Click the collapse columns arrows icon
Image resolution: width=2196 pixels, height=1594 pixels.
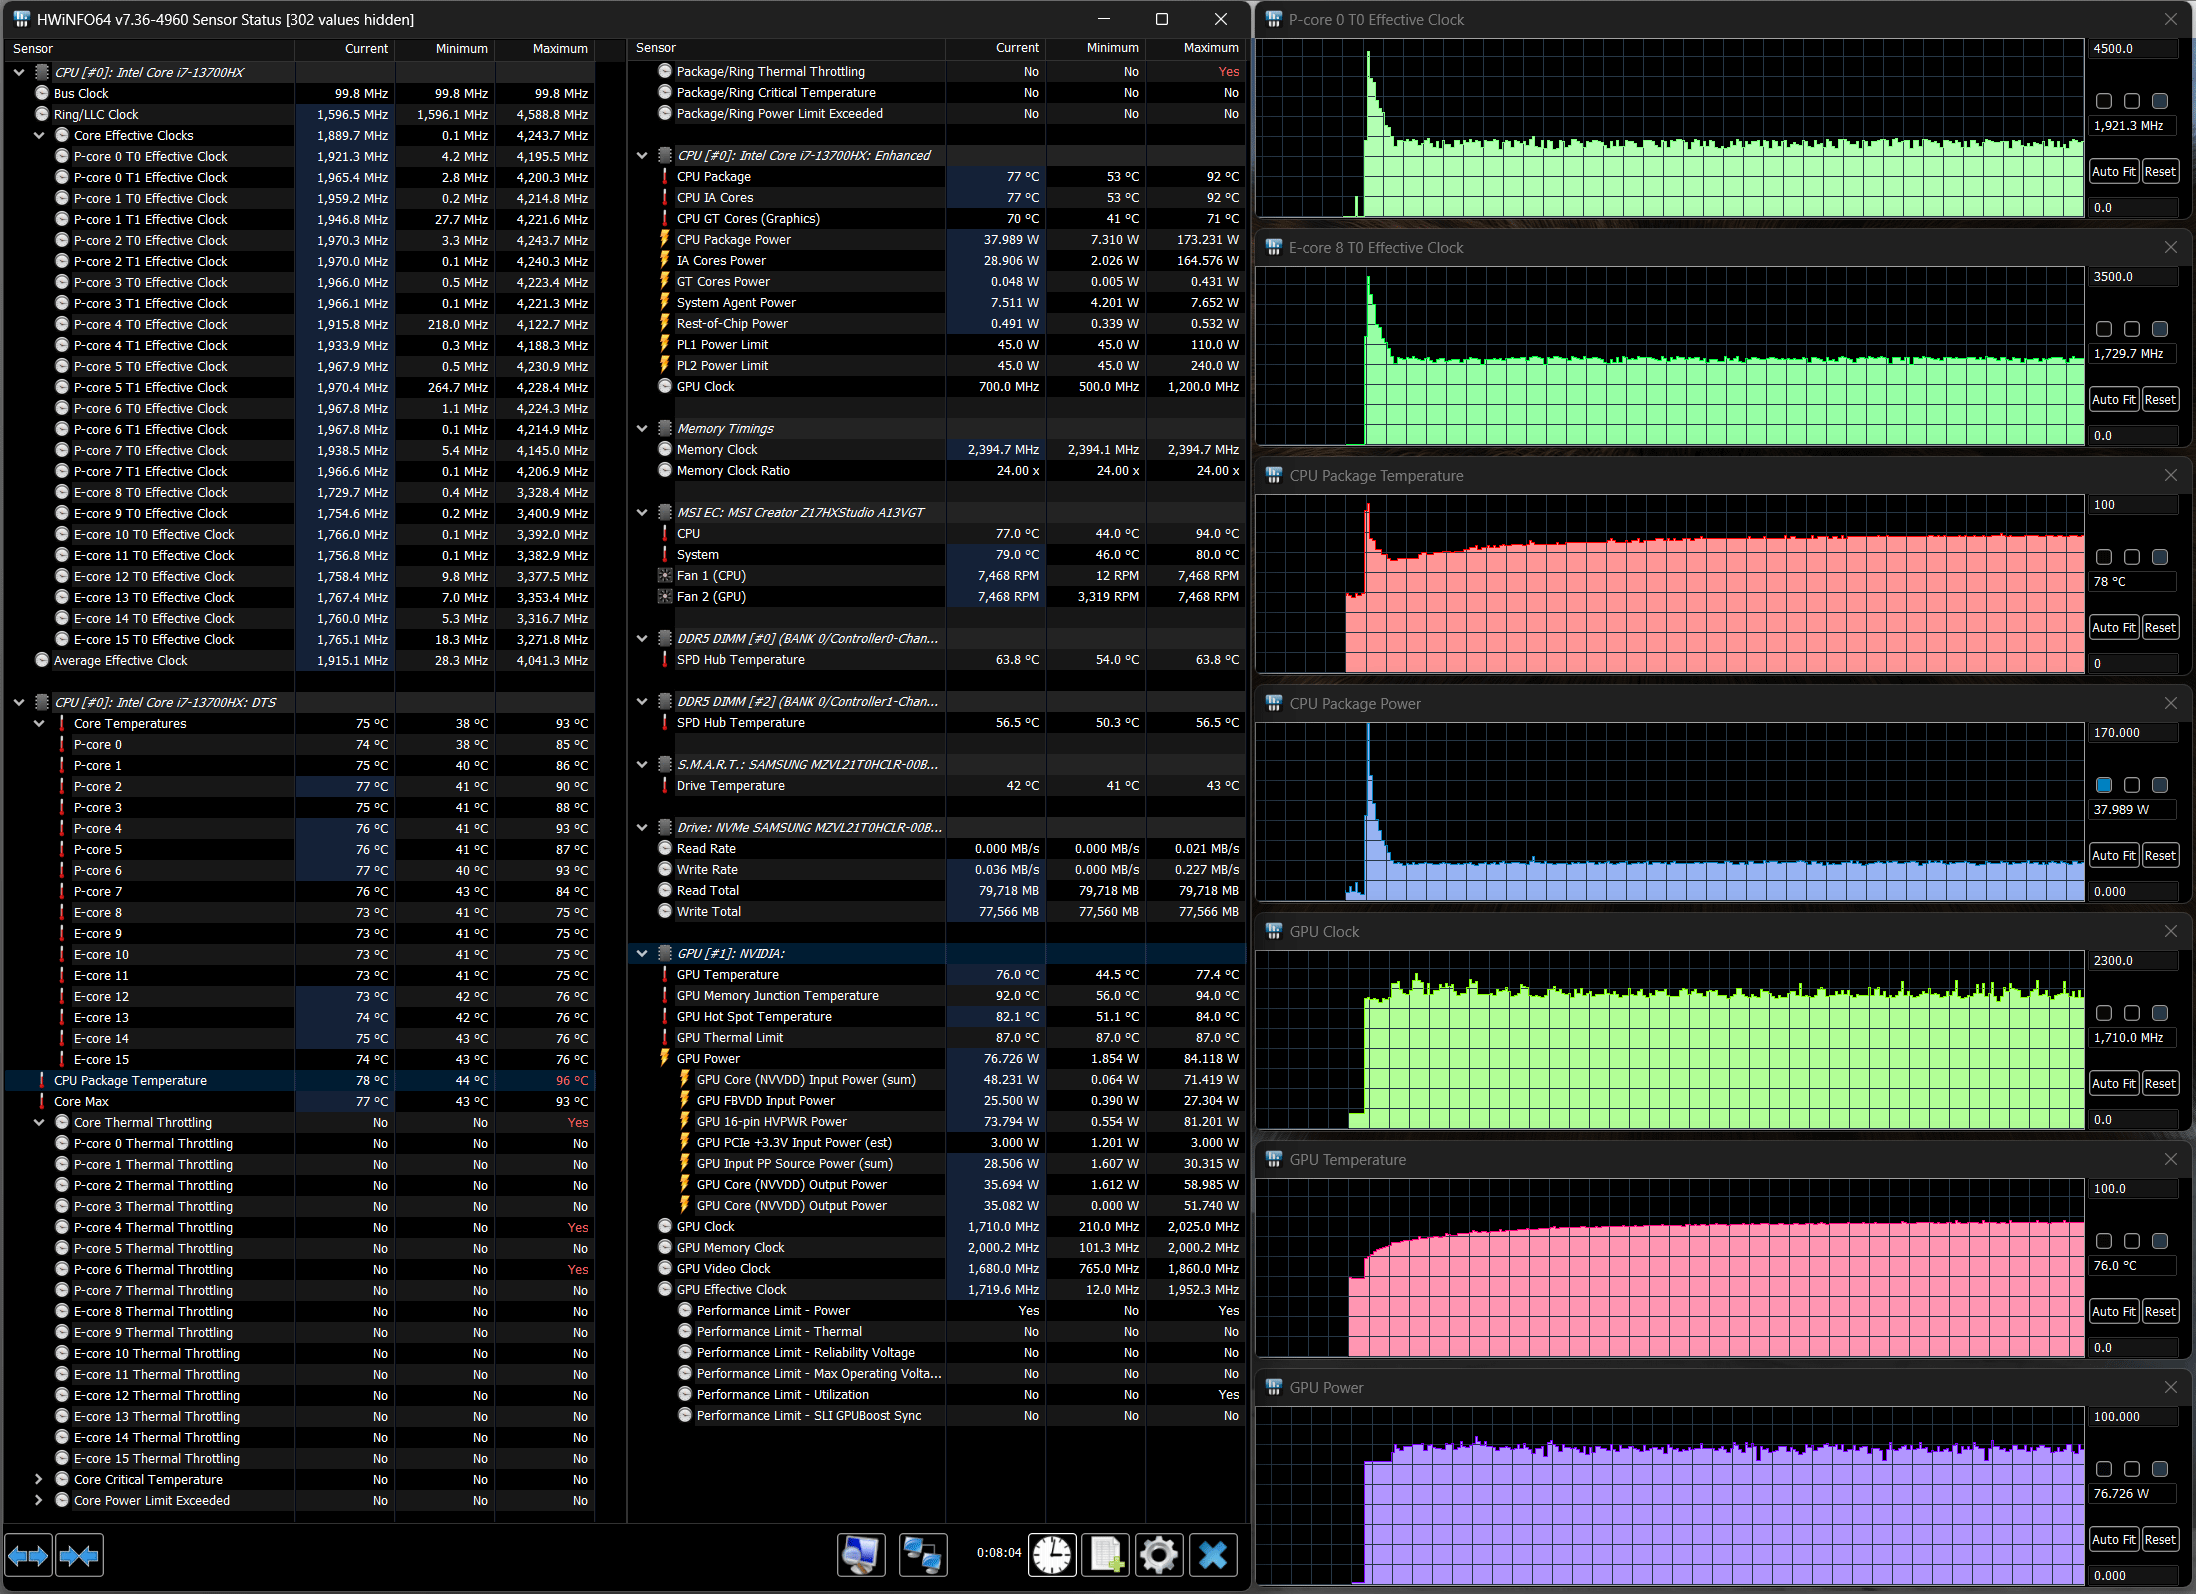tap(79, 1555)
